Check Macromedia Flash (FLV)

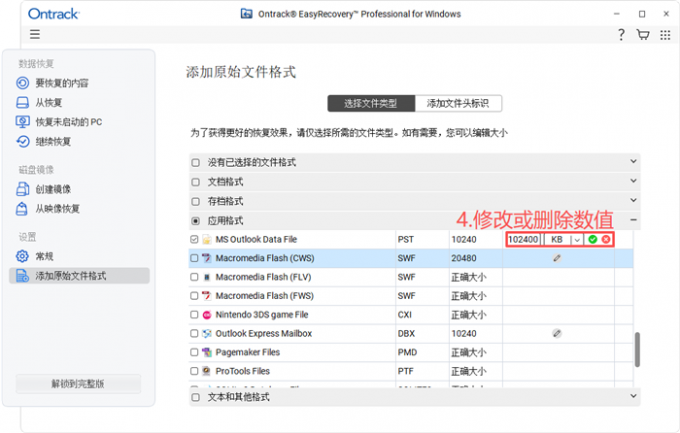tap(194, 277)
